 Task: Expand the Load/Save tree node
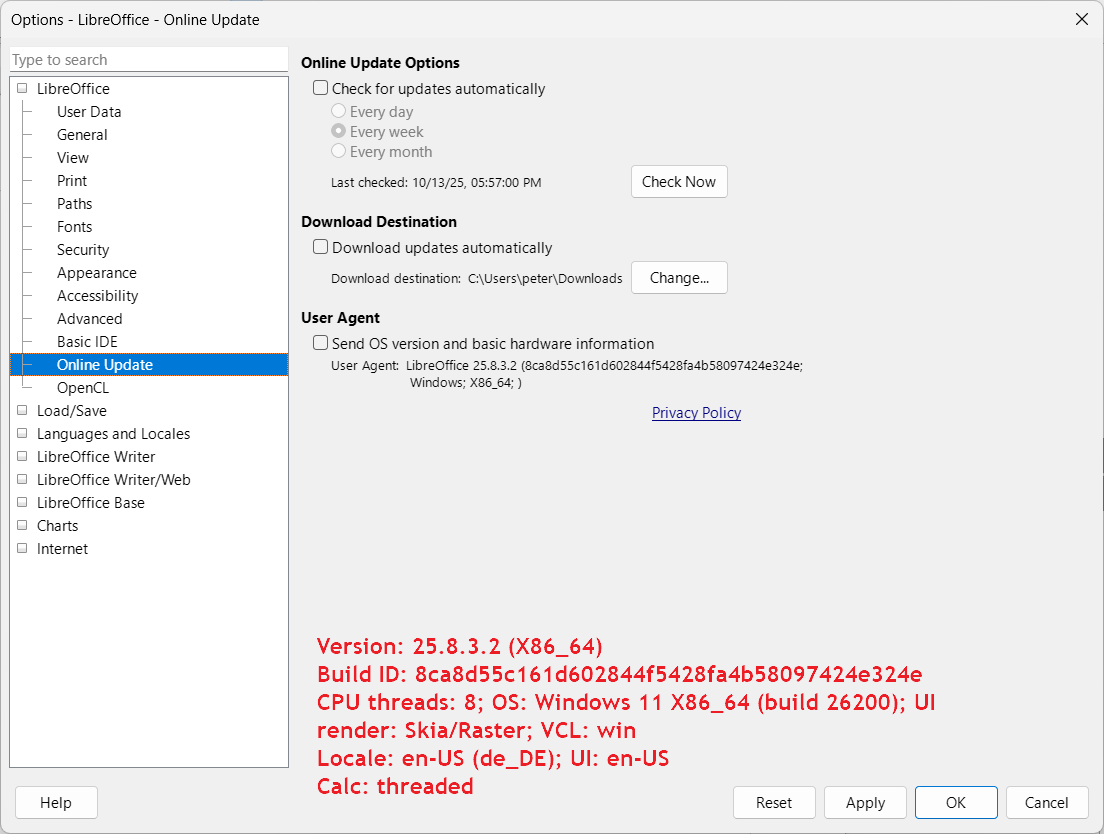[22, 411]
